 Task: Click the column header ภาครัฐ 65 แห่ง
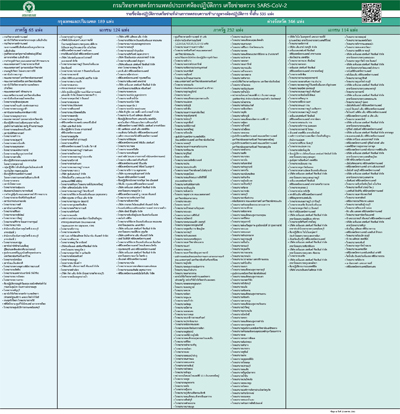click(x=29, y=30)
